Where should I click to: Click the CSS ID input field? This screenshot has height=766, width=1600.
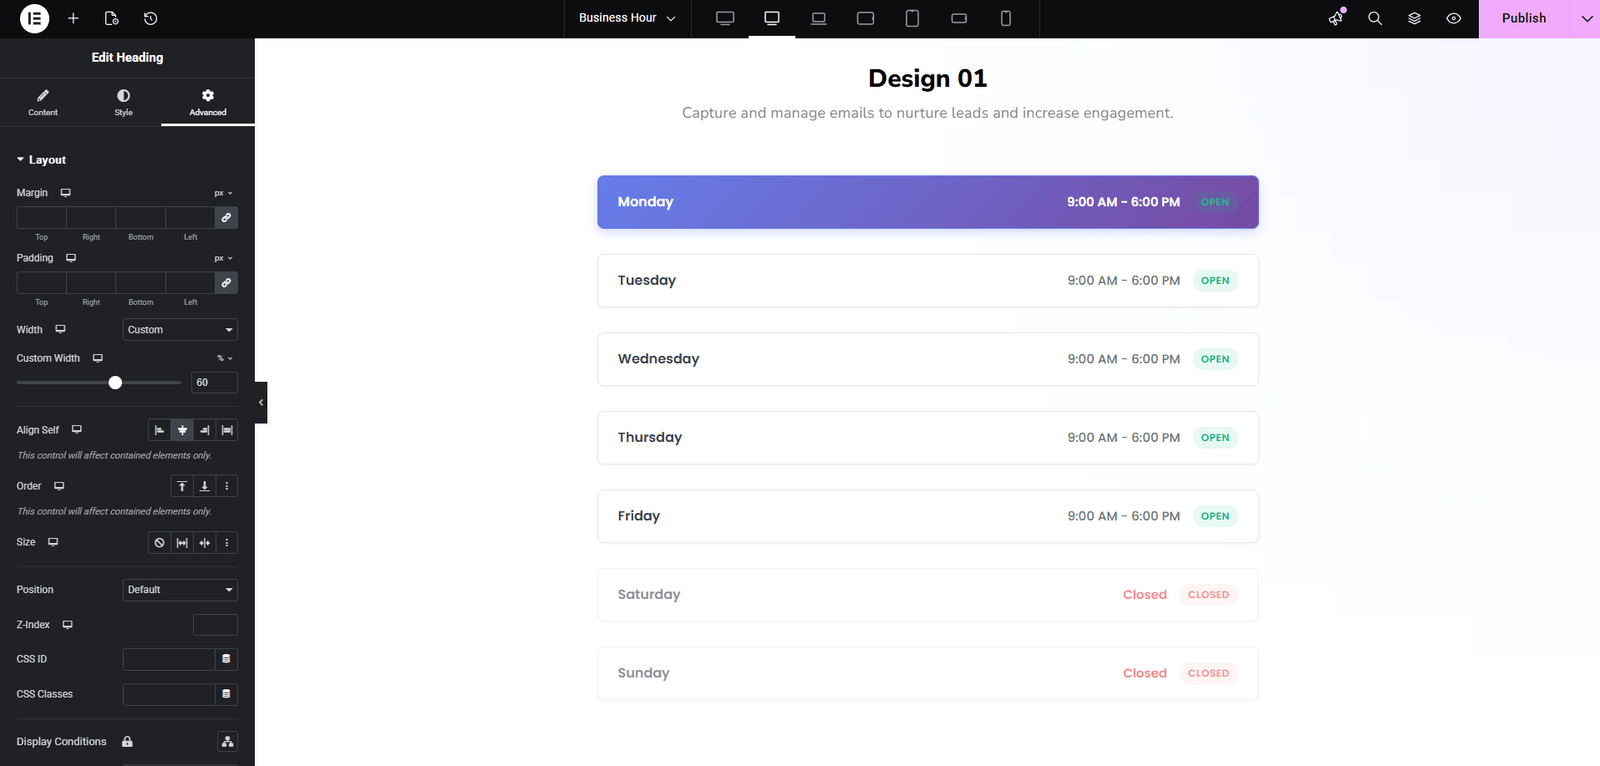click(x=169, y=659)
